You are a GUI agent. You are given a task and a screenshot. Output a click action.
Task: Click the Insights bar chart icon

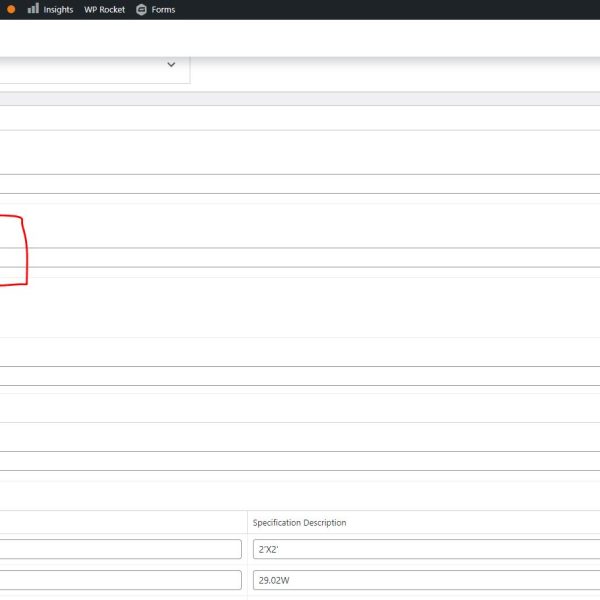point(33,9)
